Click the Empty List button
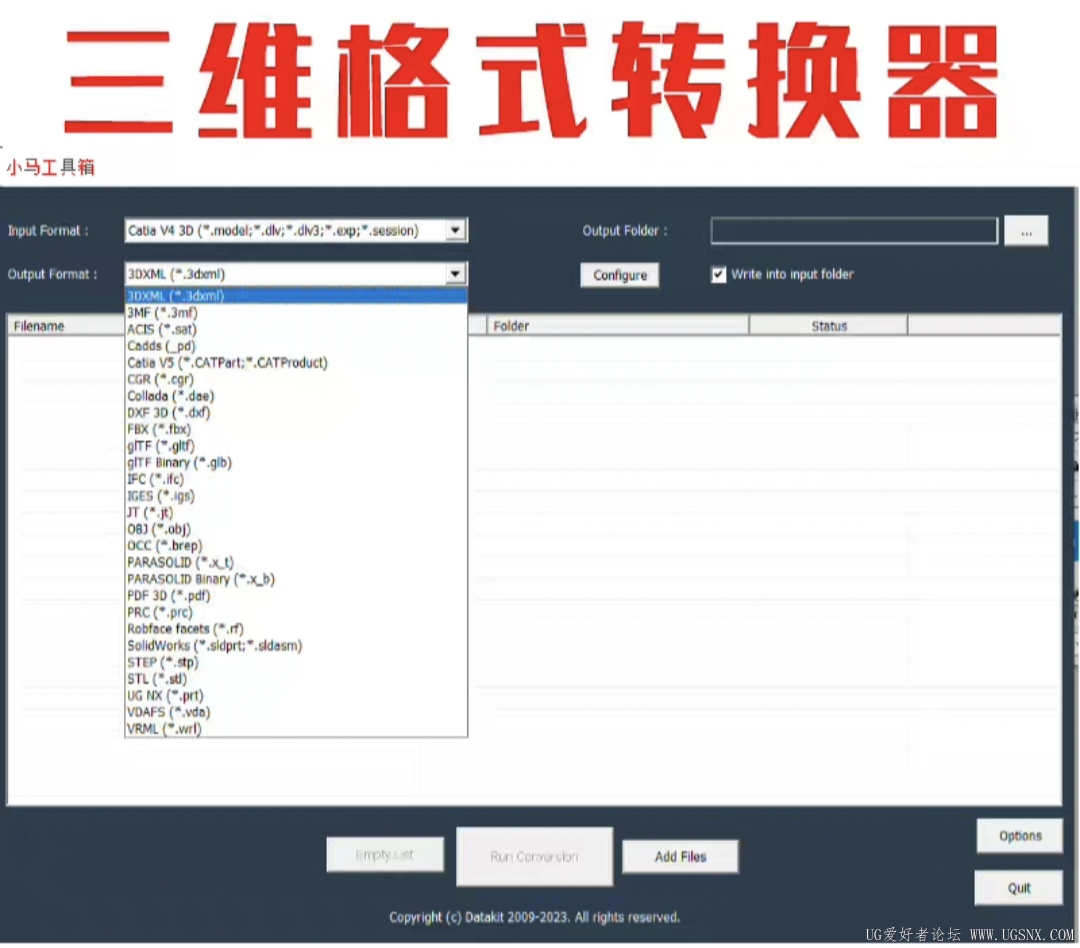This screenshot has height=948, width=1080. click(385, 855)
